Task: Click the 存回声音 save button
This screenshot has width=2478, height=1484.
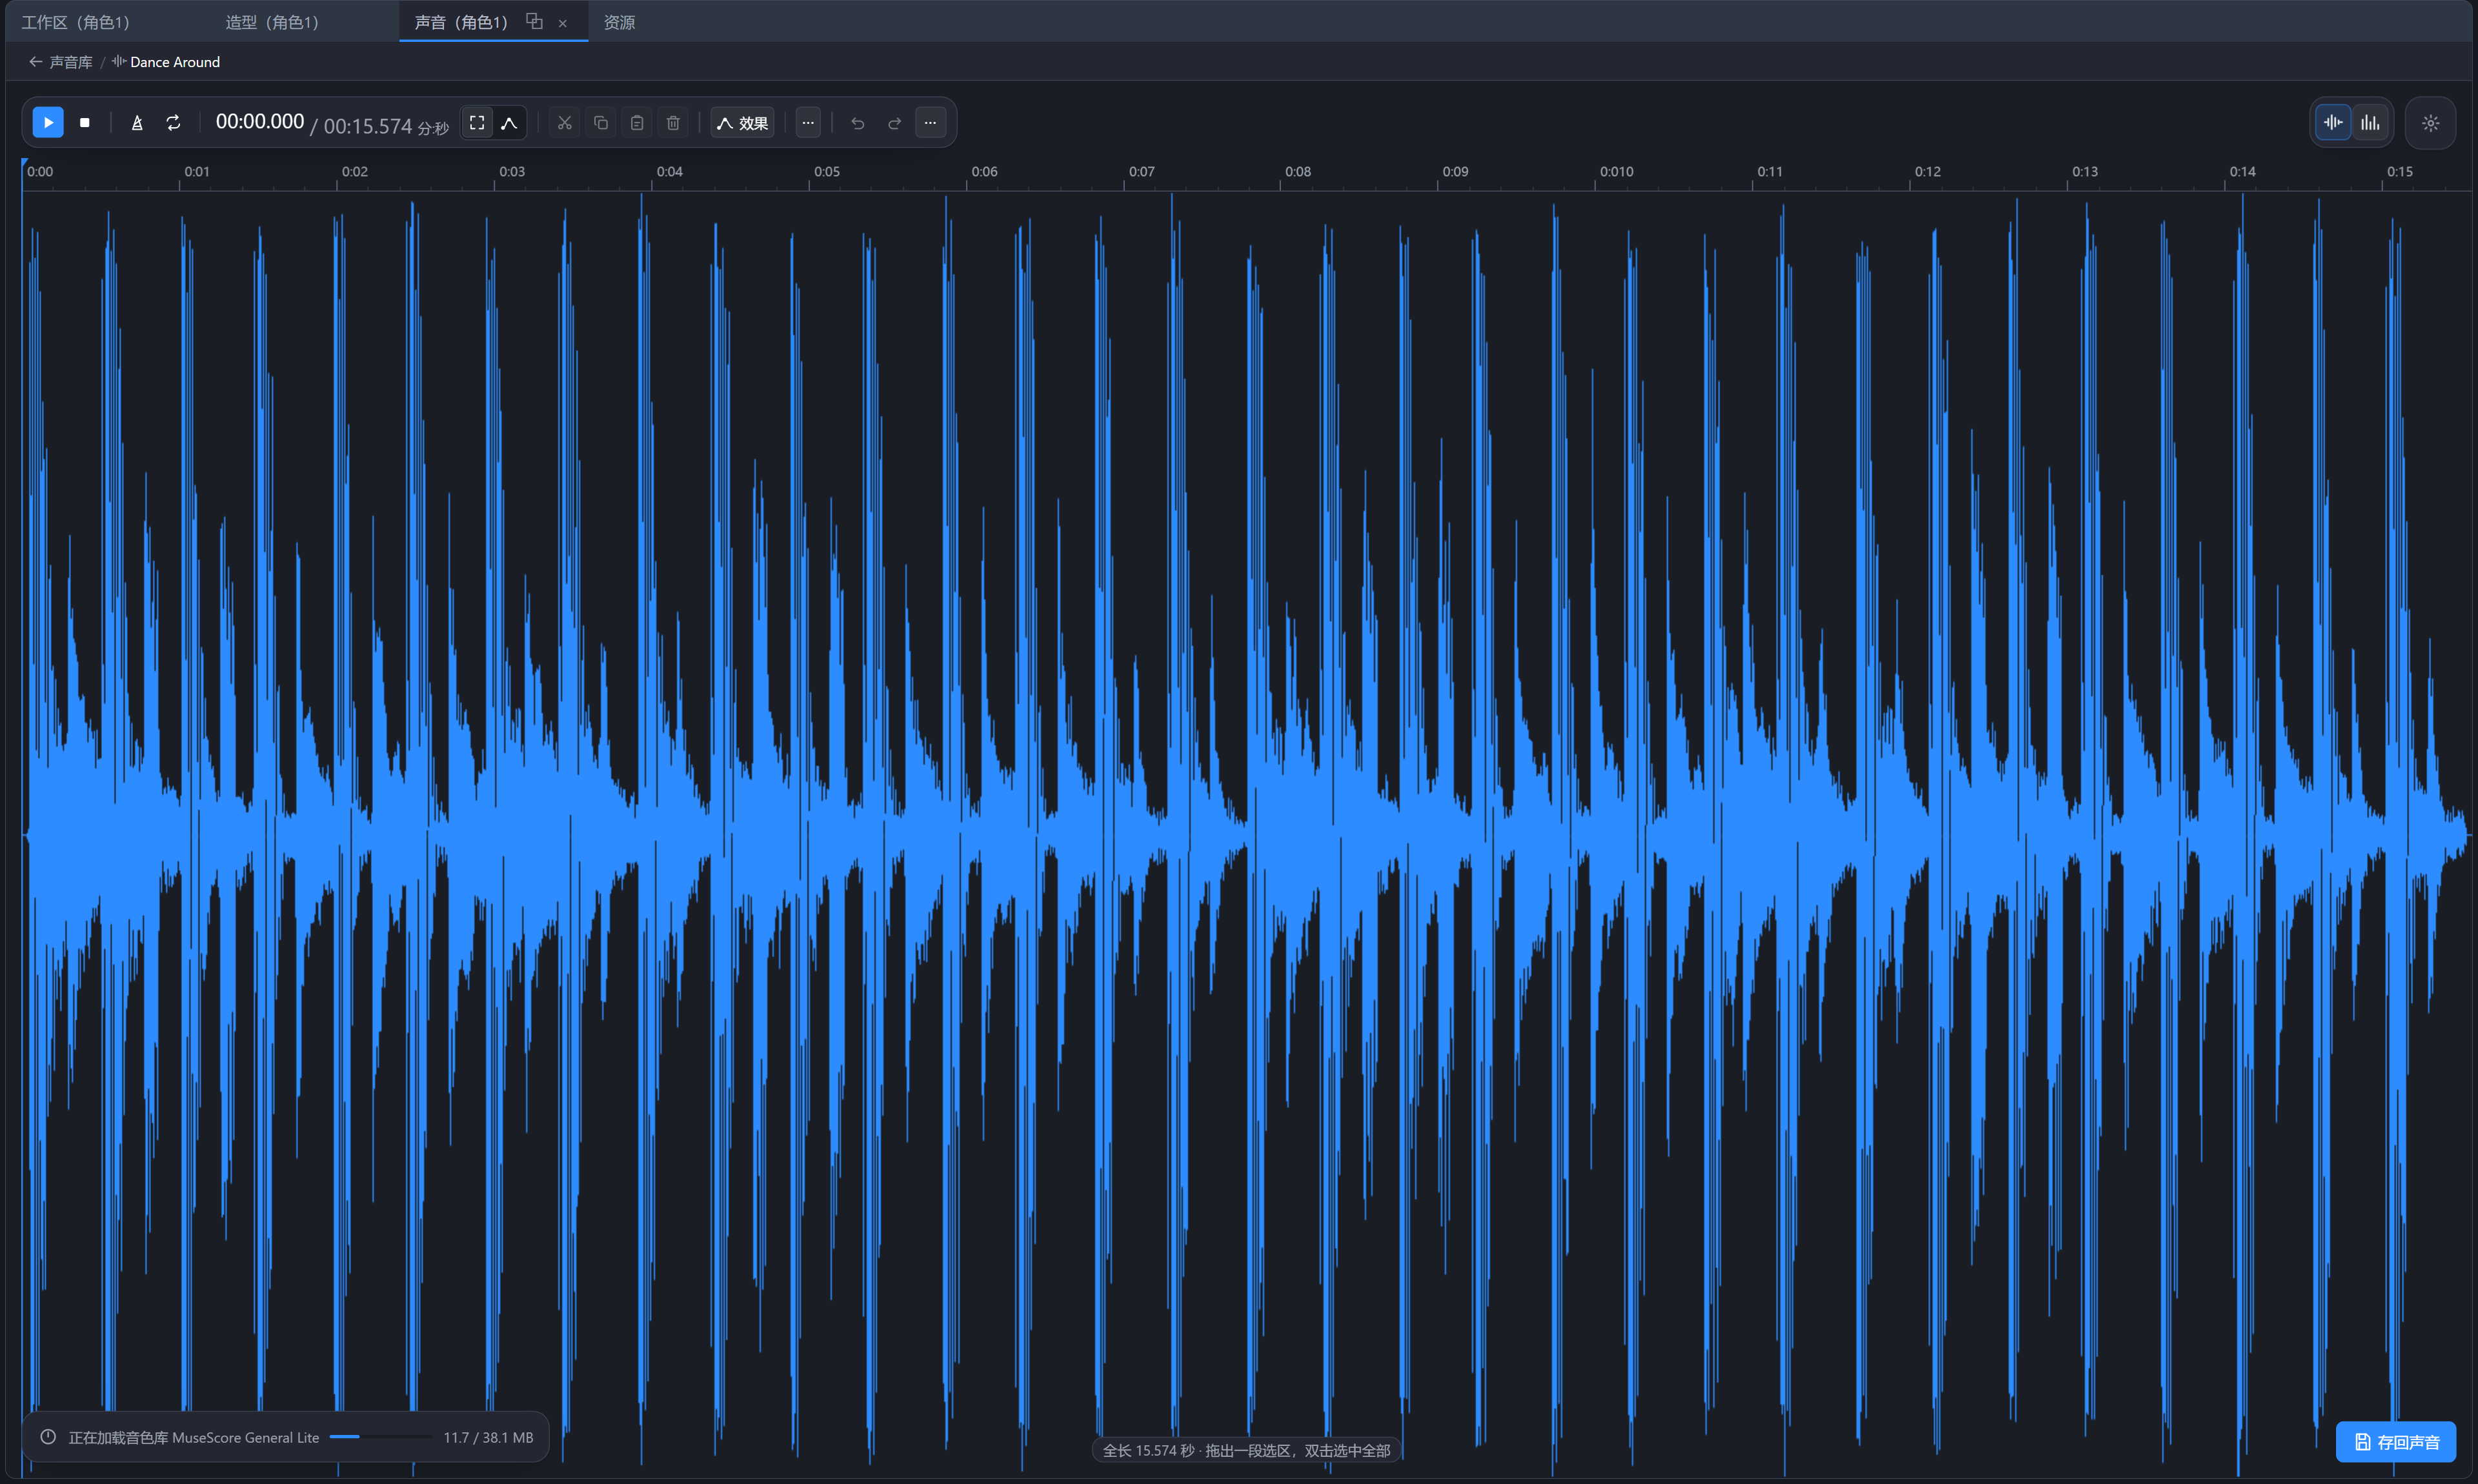Action: click(2396, 1441)
